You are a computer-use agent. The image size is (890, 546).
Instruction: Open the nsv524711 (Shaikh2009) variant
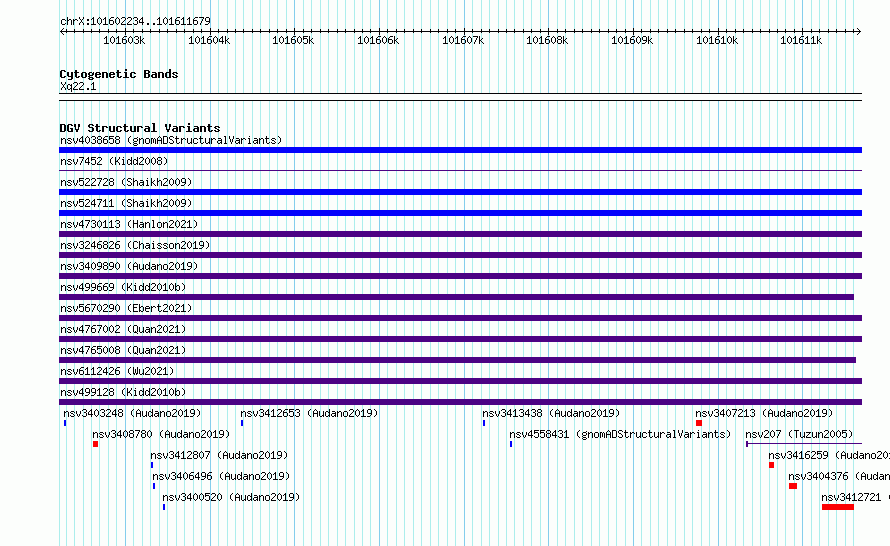tap(126, 203)
